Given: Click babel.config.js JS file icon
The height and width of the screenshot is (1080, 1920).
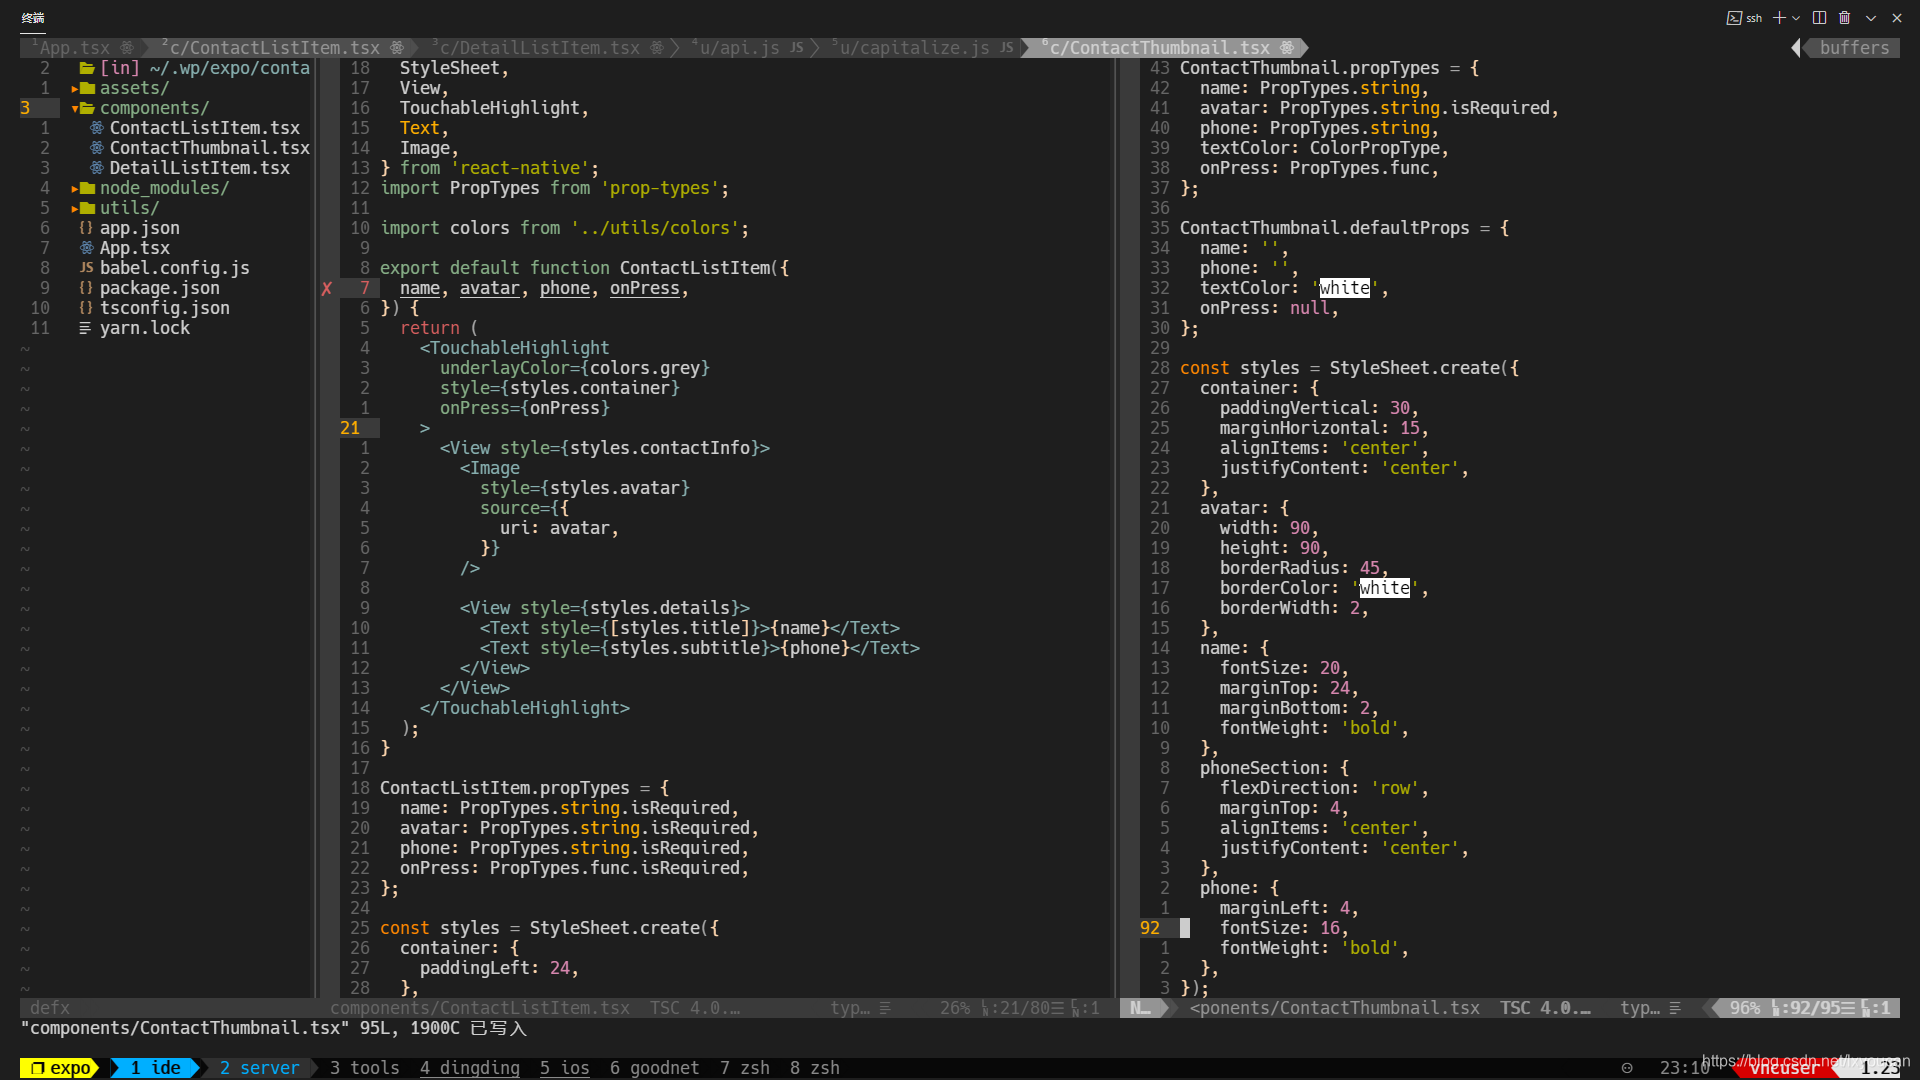Looking at the screenshot, I should click(87, 268).
